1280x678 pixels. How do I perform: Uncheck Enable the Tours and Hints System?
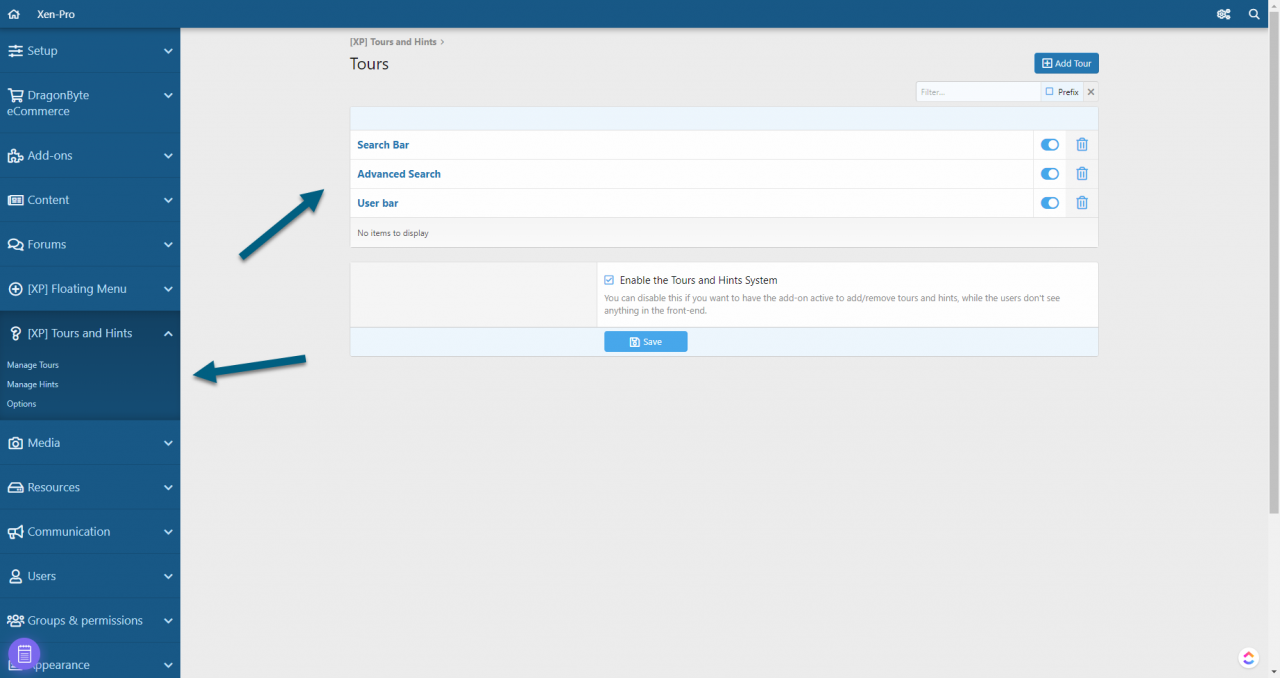click(x=609, y=281)
